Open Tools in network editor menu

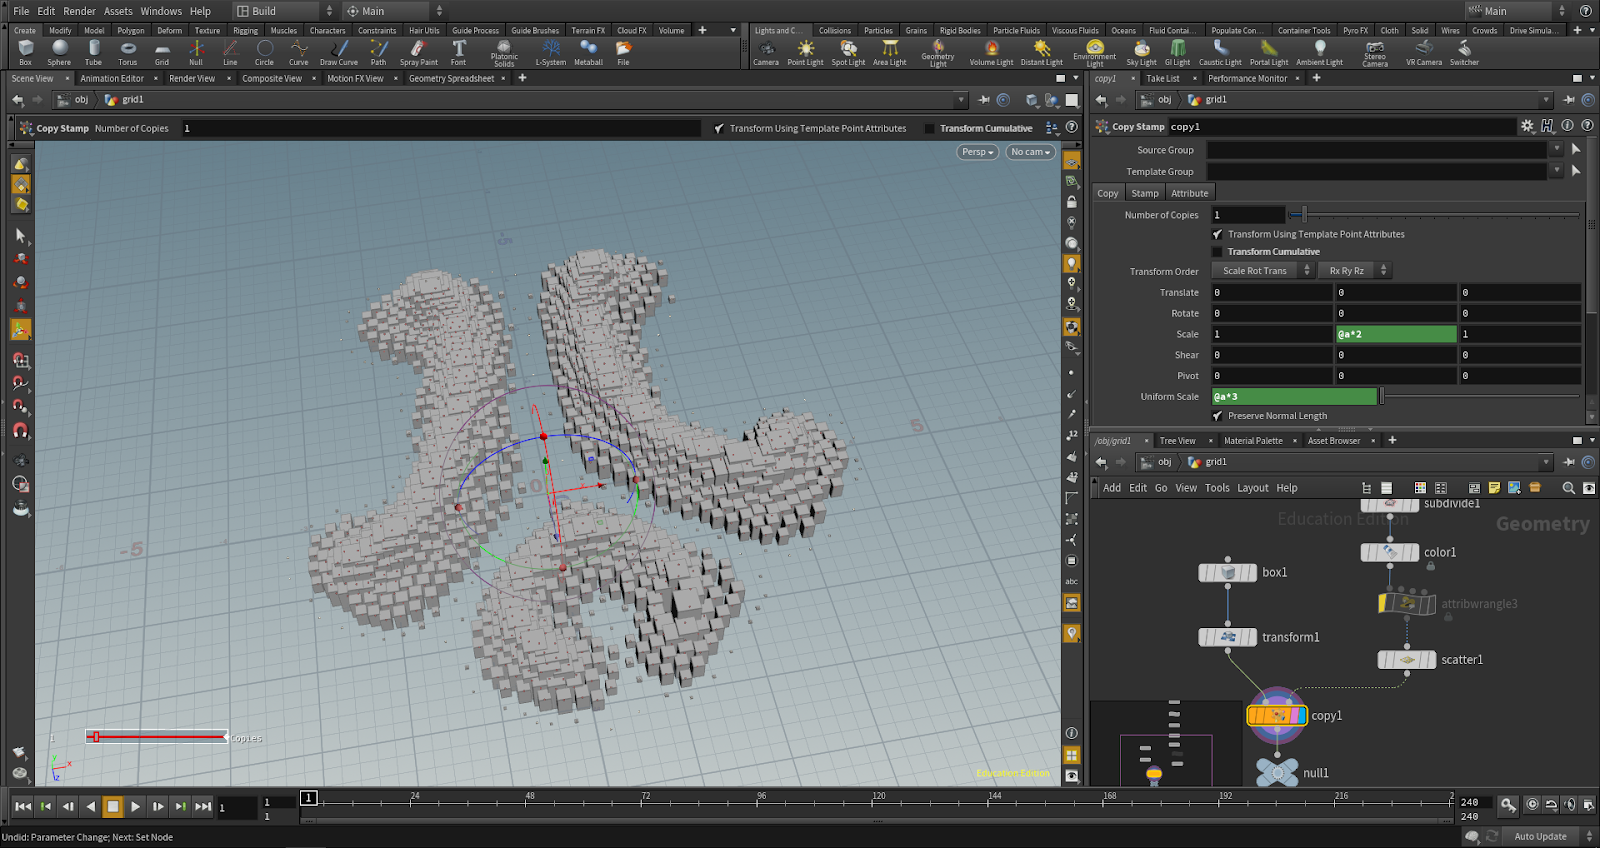(x=1217, y=488)
